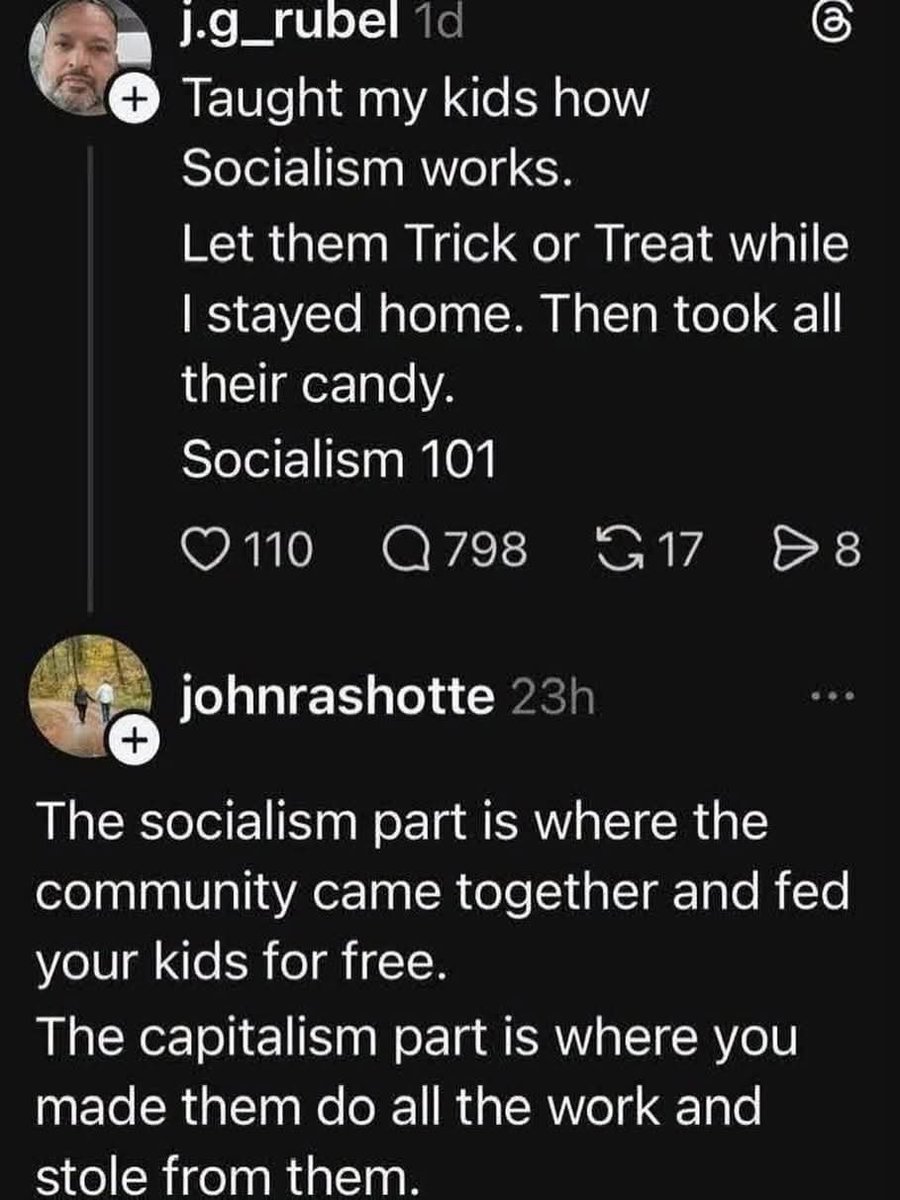Open johnrashotte's profile picture
Screen dimensions: 900x1200
pos(87,695)
